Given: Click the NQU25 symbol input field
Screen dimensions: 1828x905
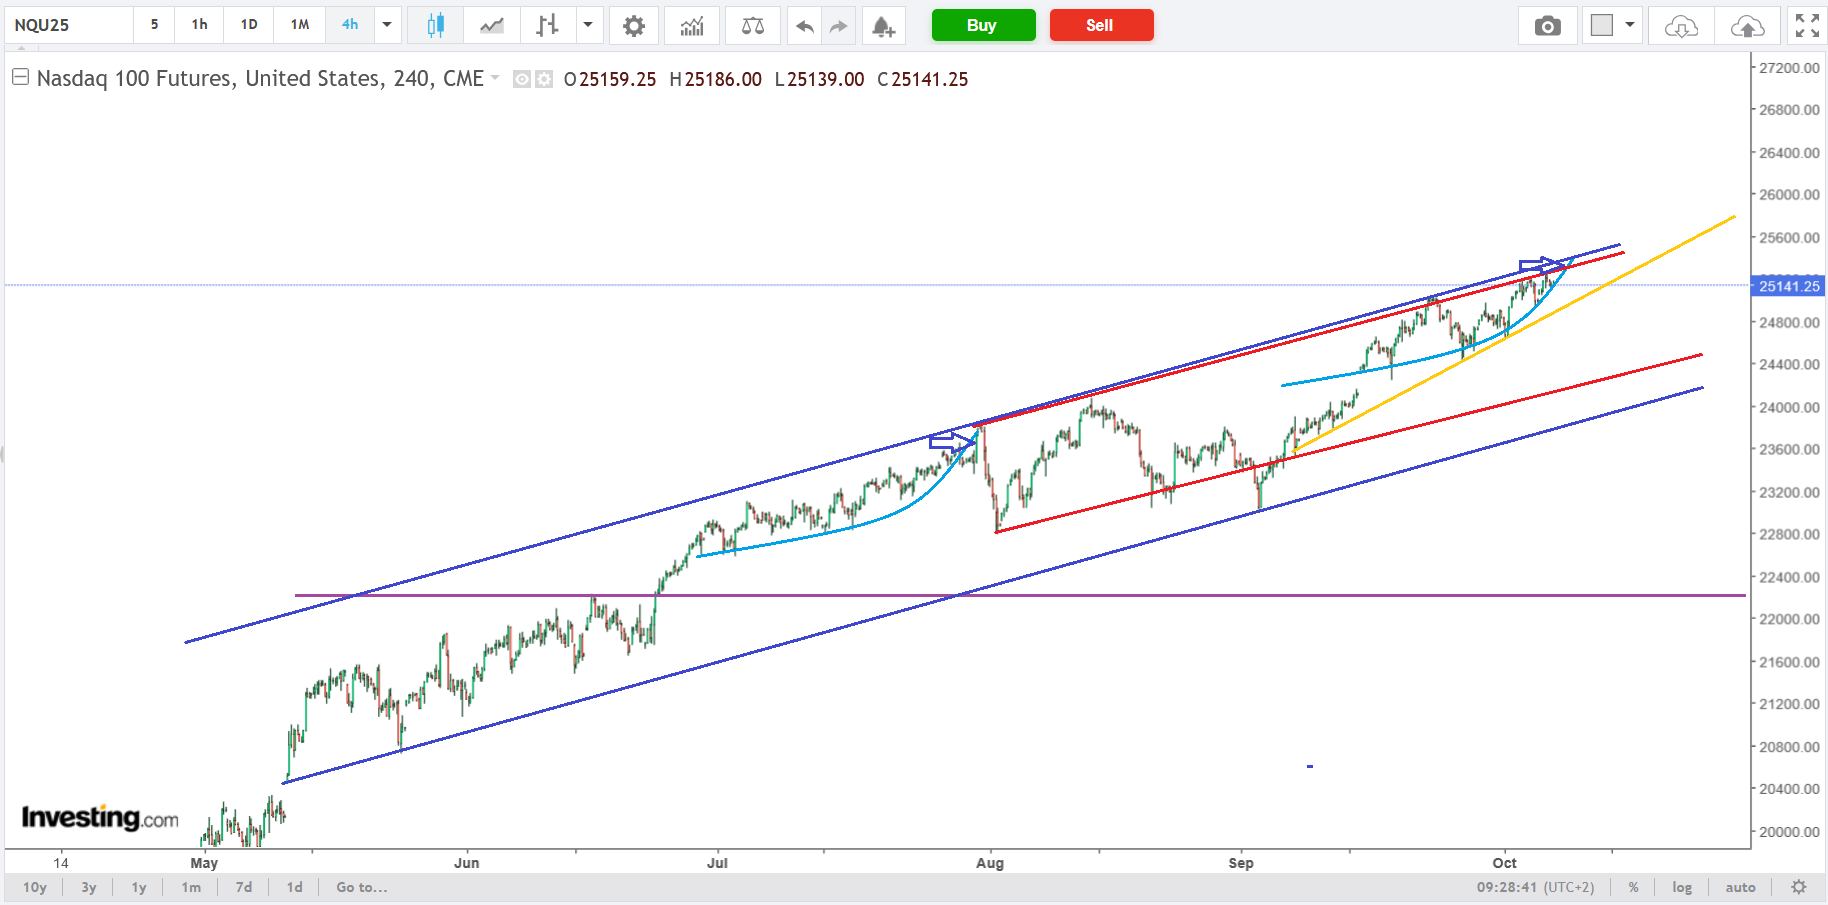Looking at the screenshot, I should click(68, 25).
